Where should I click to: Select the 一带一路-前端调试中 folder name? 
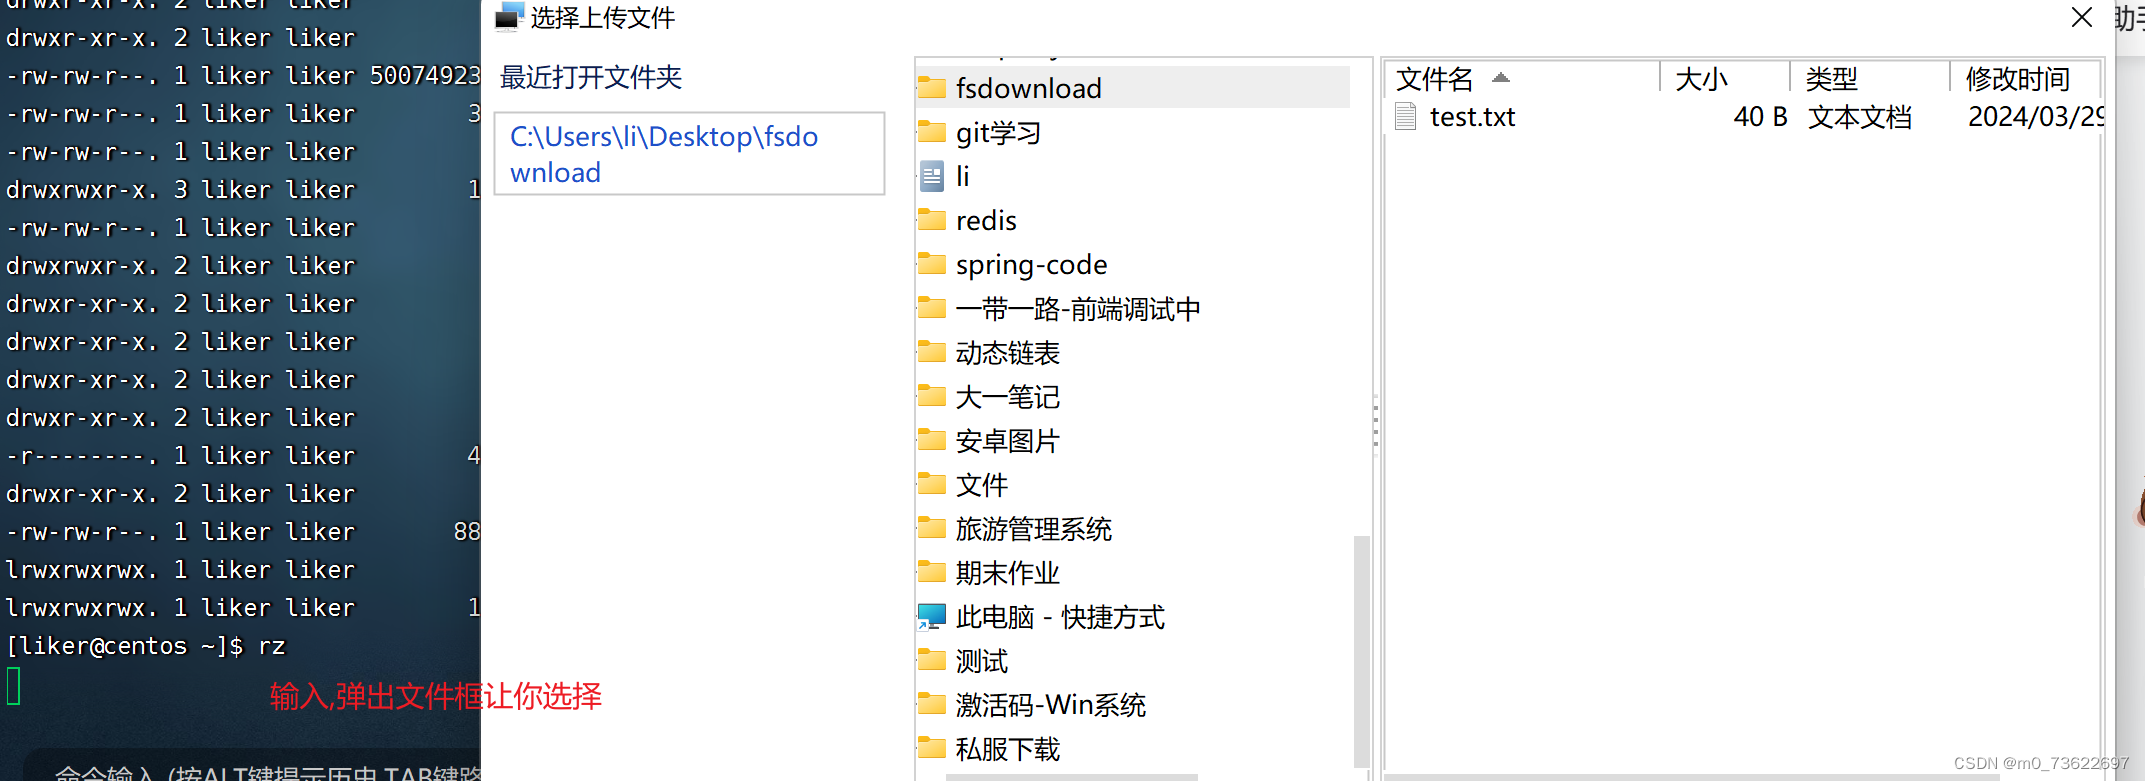[1078, 308]
